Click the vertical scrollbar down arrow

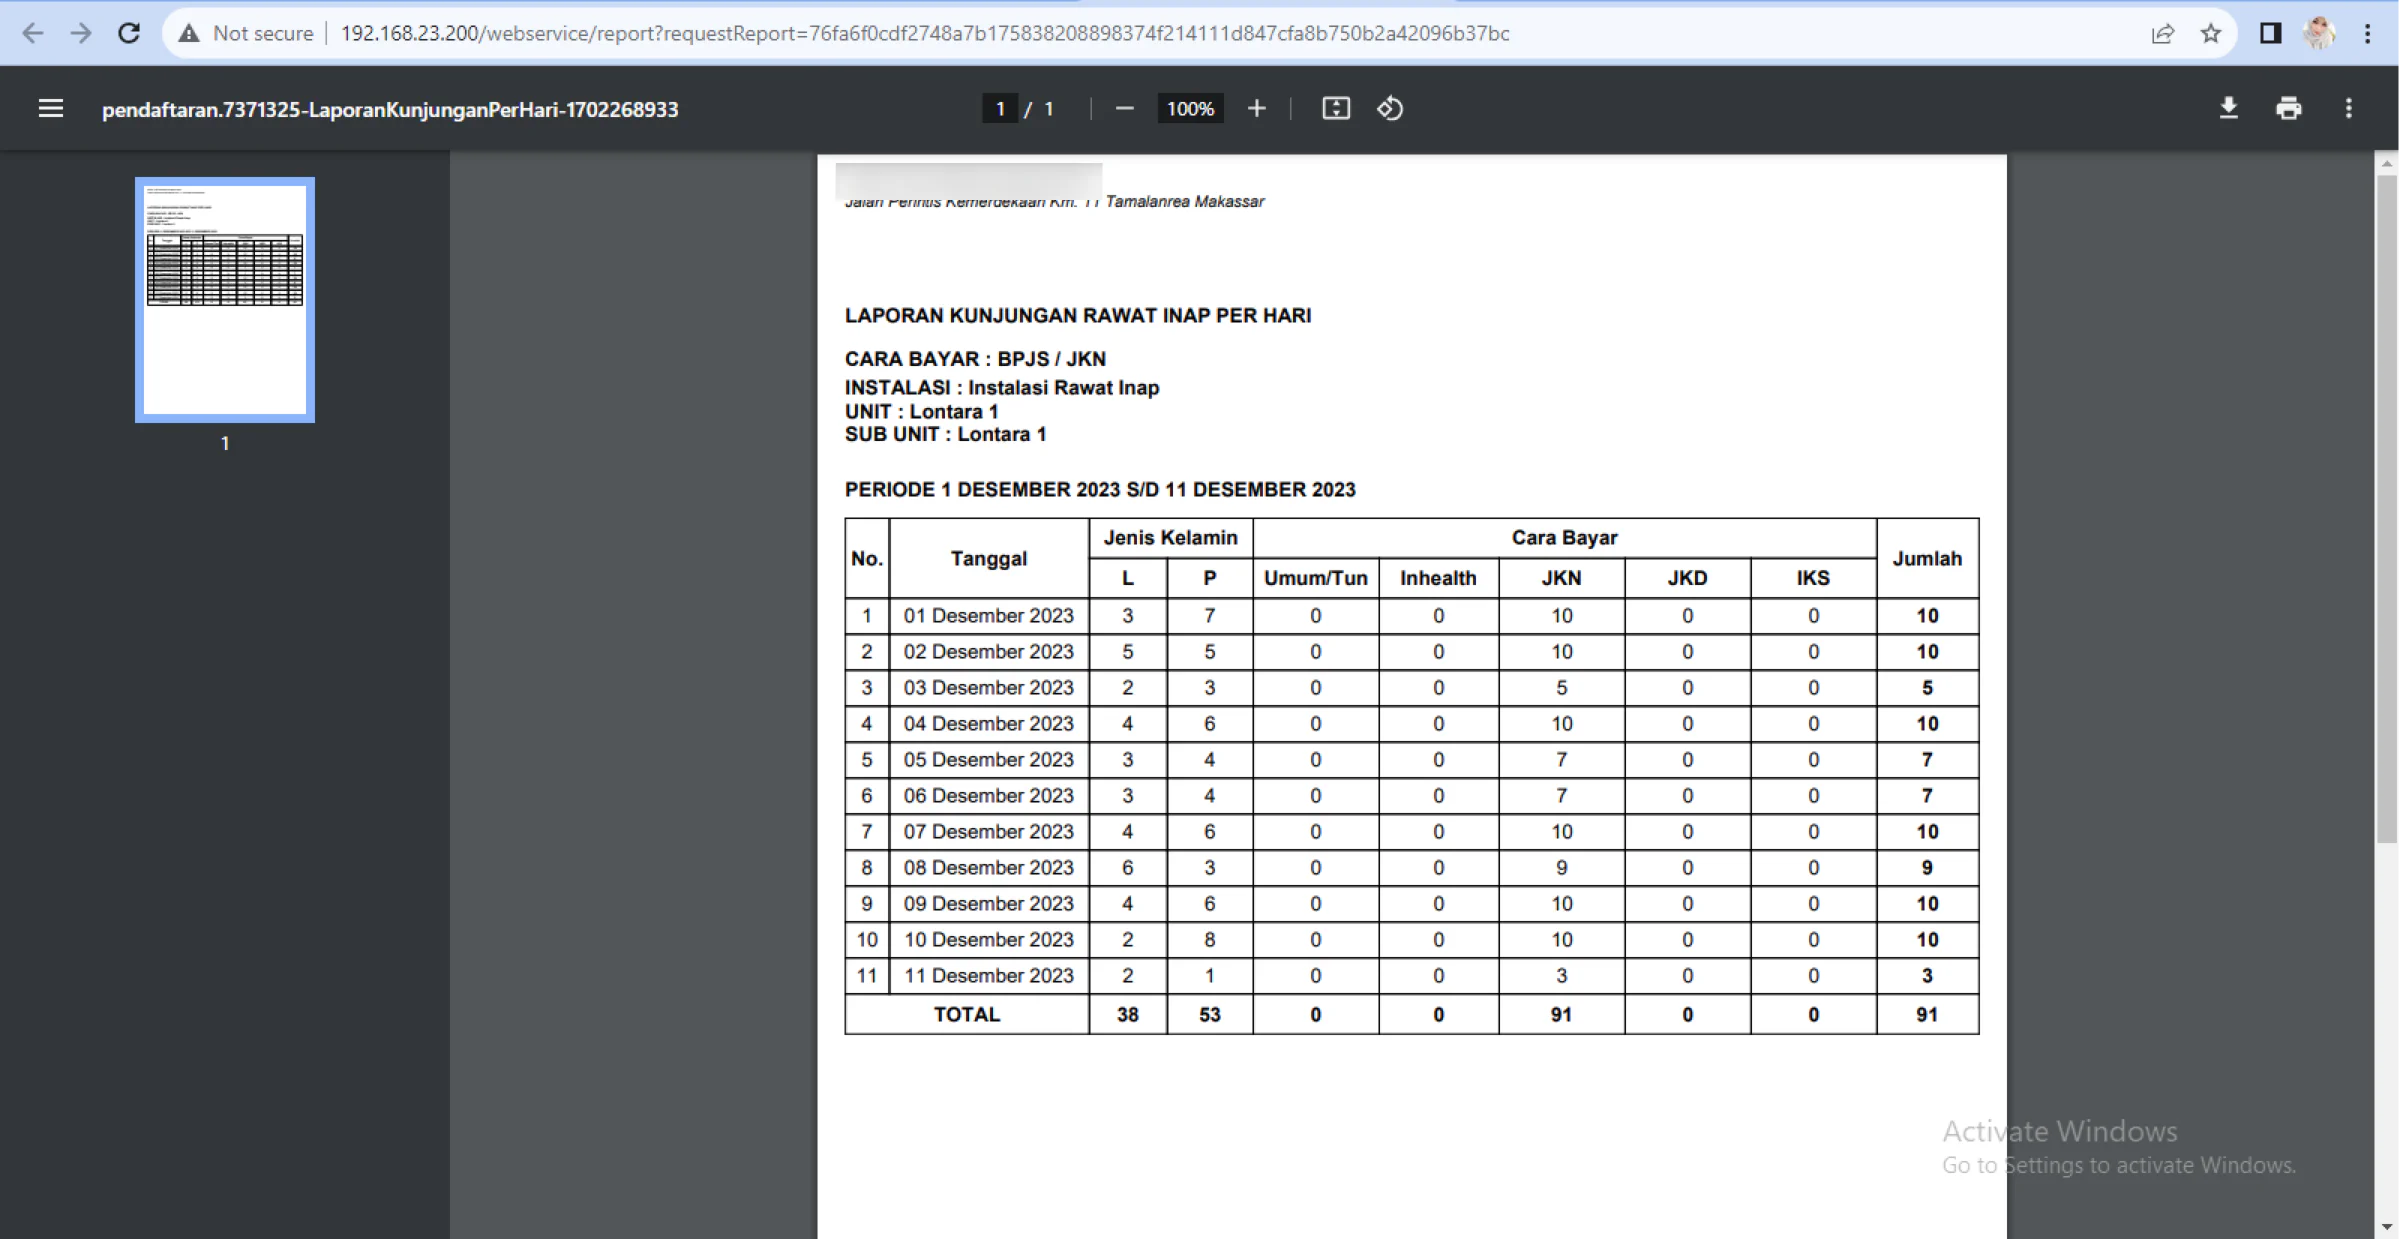tap(2387, 1226)
